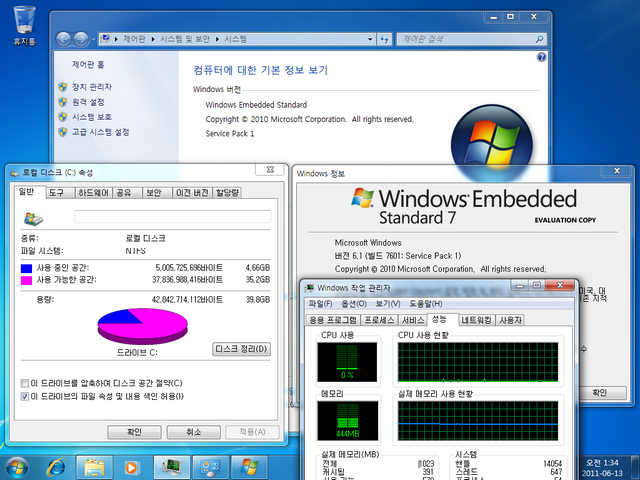Switch to 서비스 tab in Task Manager

click(x=413, y=320)
